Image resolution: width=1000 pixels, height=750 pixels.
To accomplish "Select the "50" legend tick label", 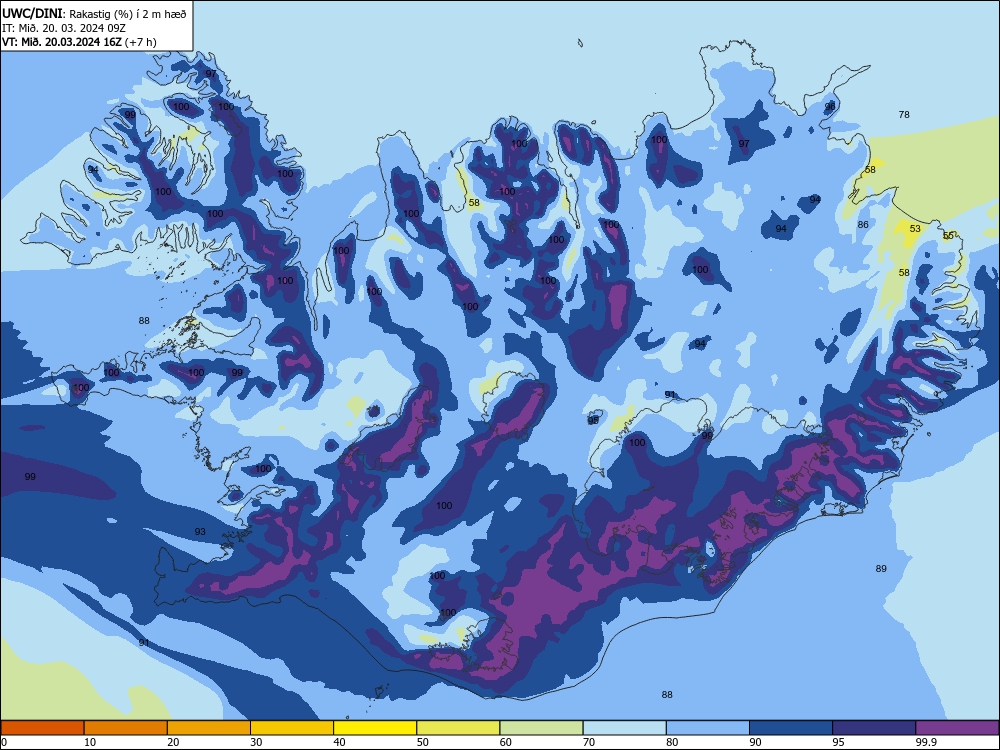I will pyautogui.click(x=423, y=742).
